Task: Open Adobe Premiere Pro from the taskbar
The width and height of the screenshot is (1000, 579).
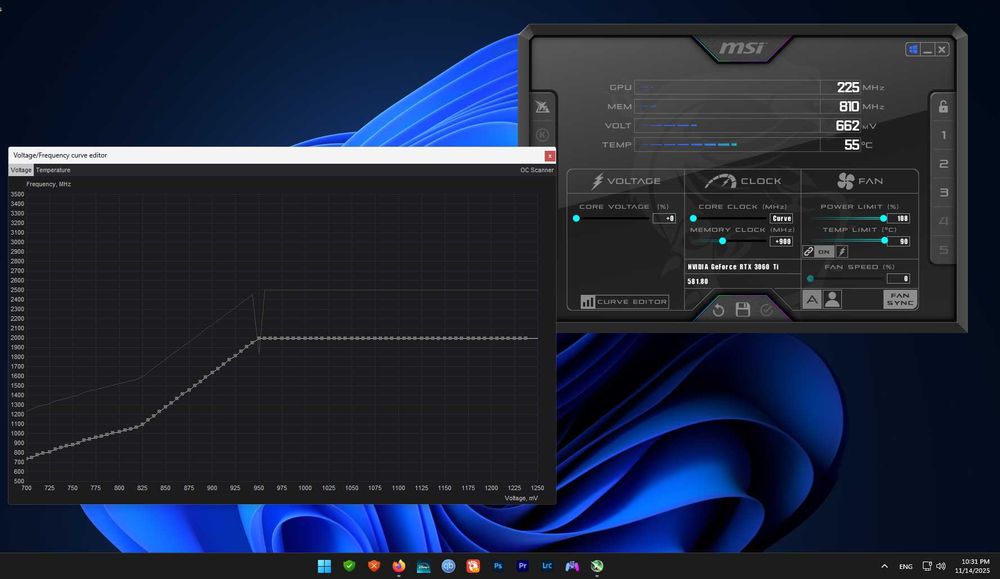Action: pyautogui.click(x=523, y=566)
